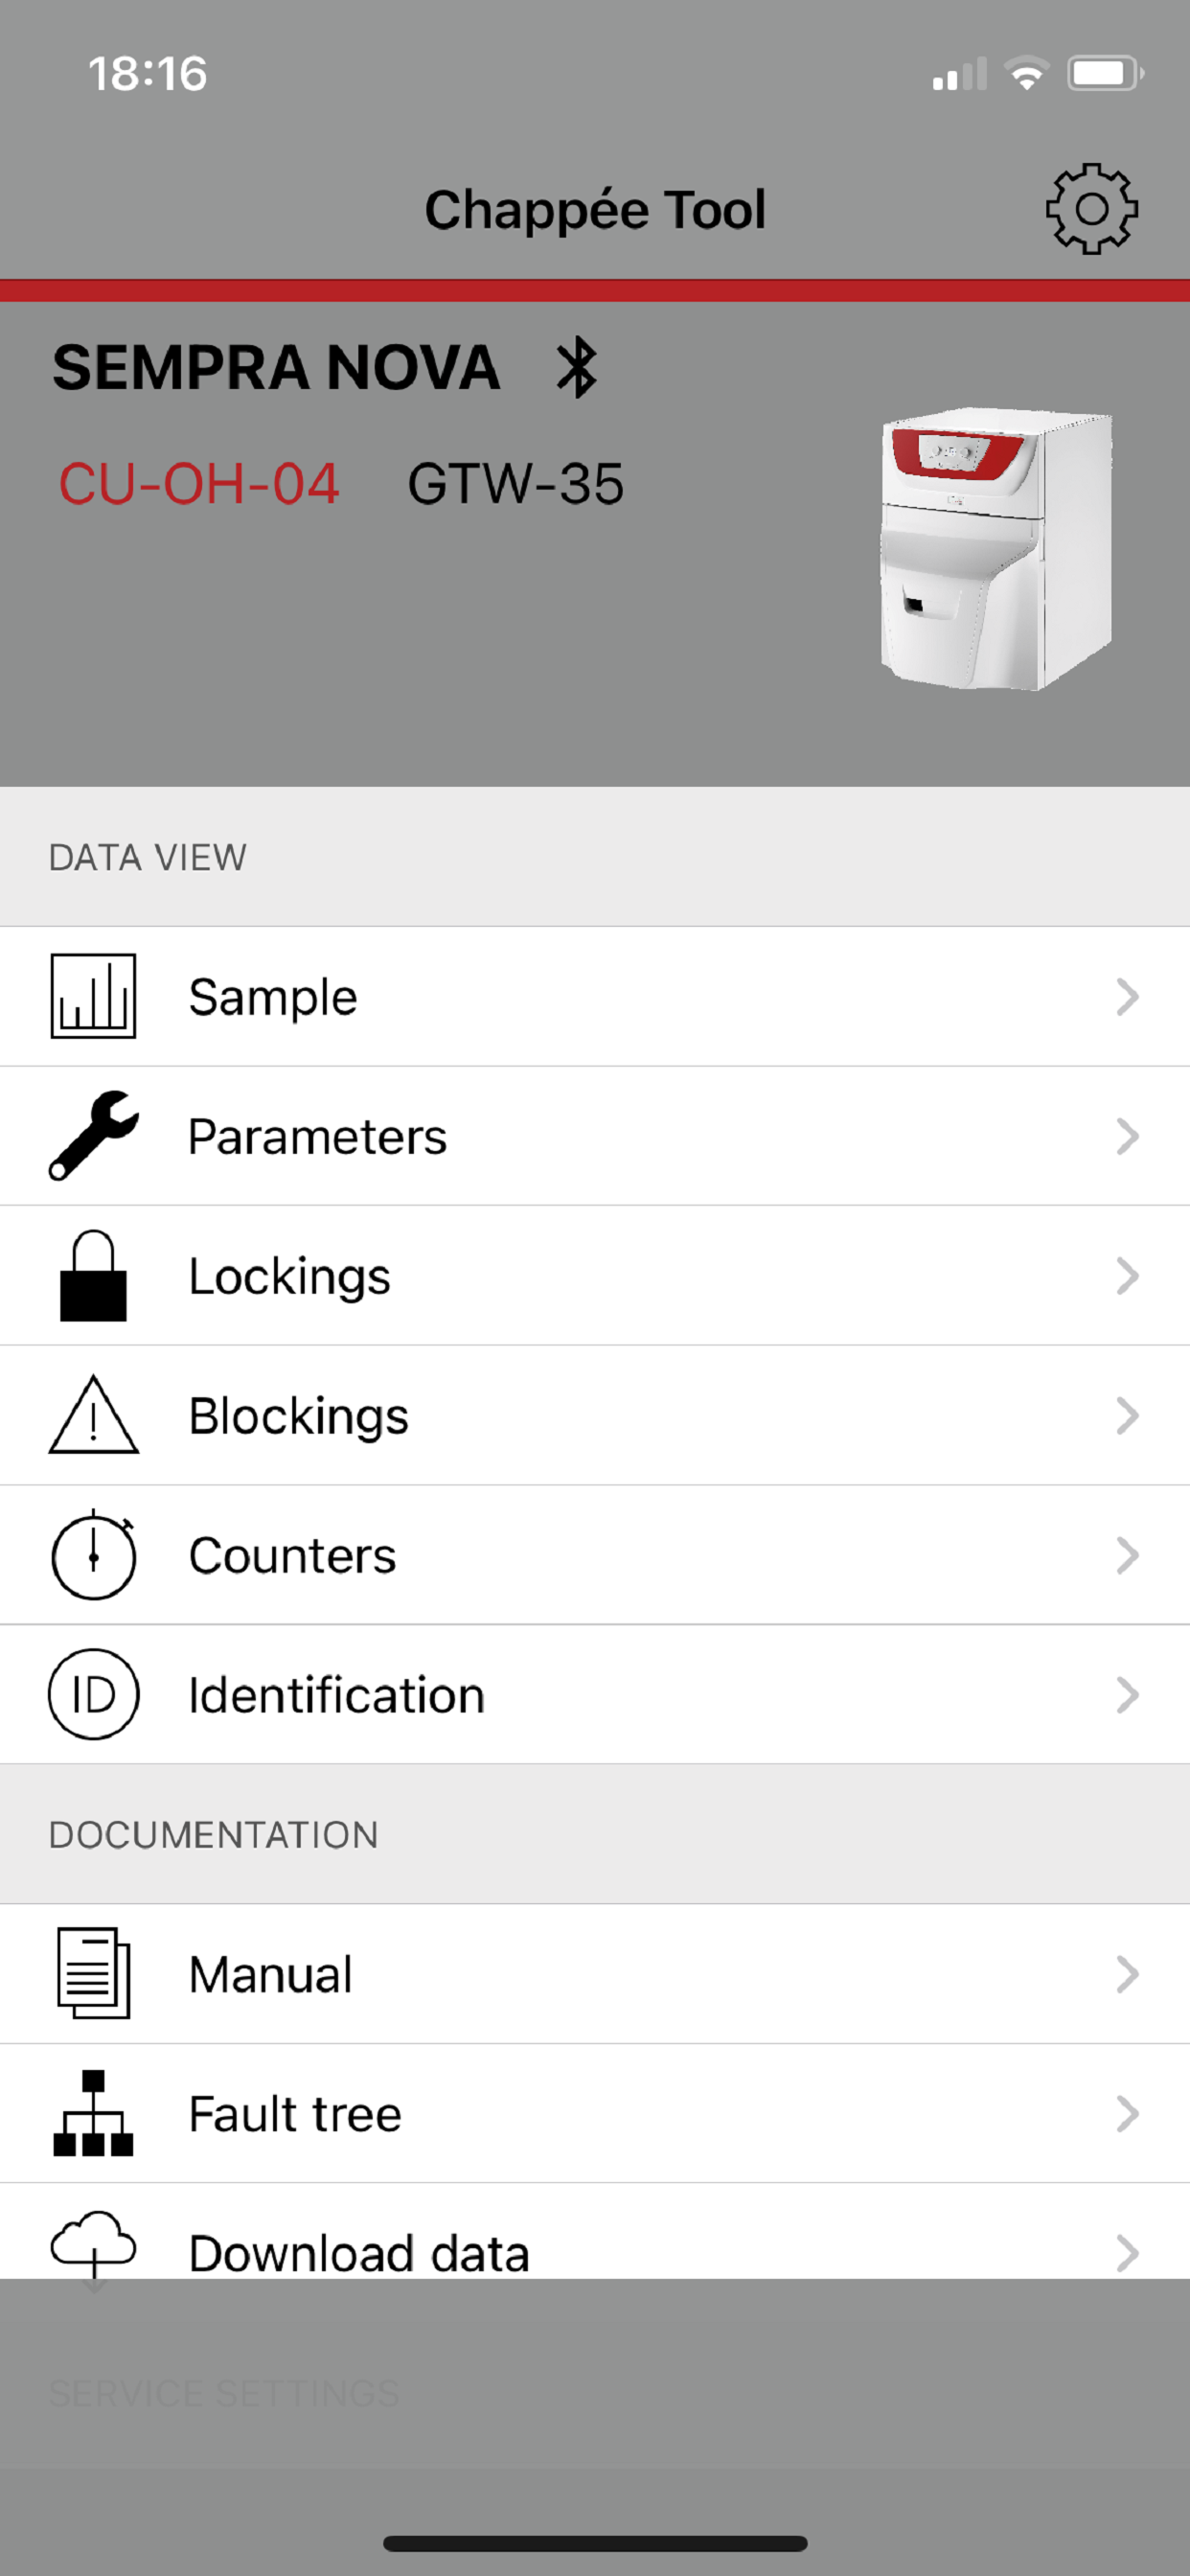The width and height of the screenshot is (1190, 2576).
Task: Tap the Lockings padlock icon
Action: (93, 1276)
